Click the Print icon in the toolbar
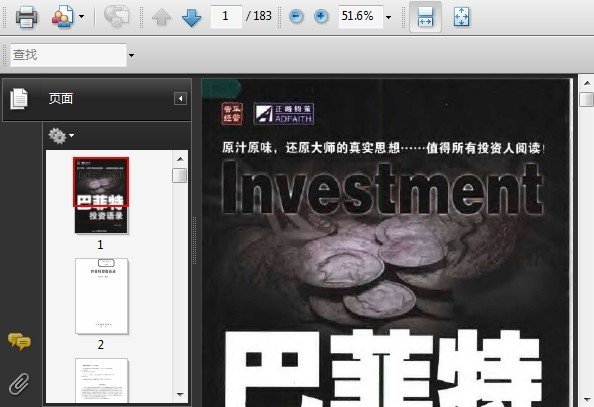This screenshot has height=407, width=594. click(26, 17)
